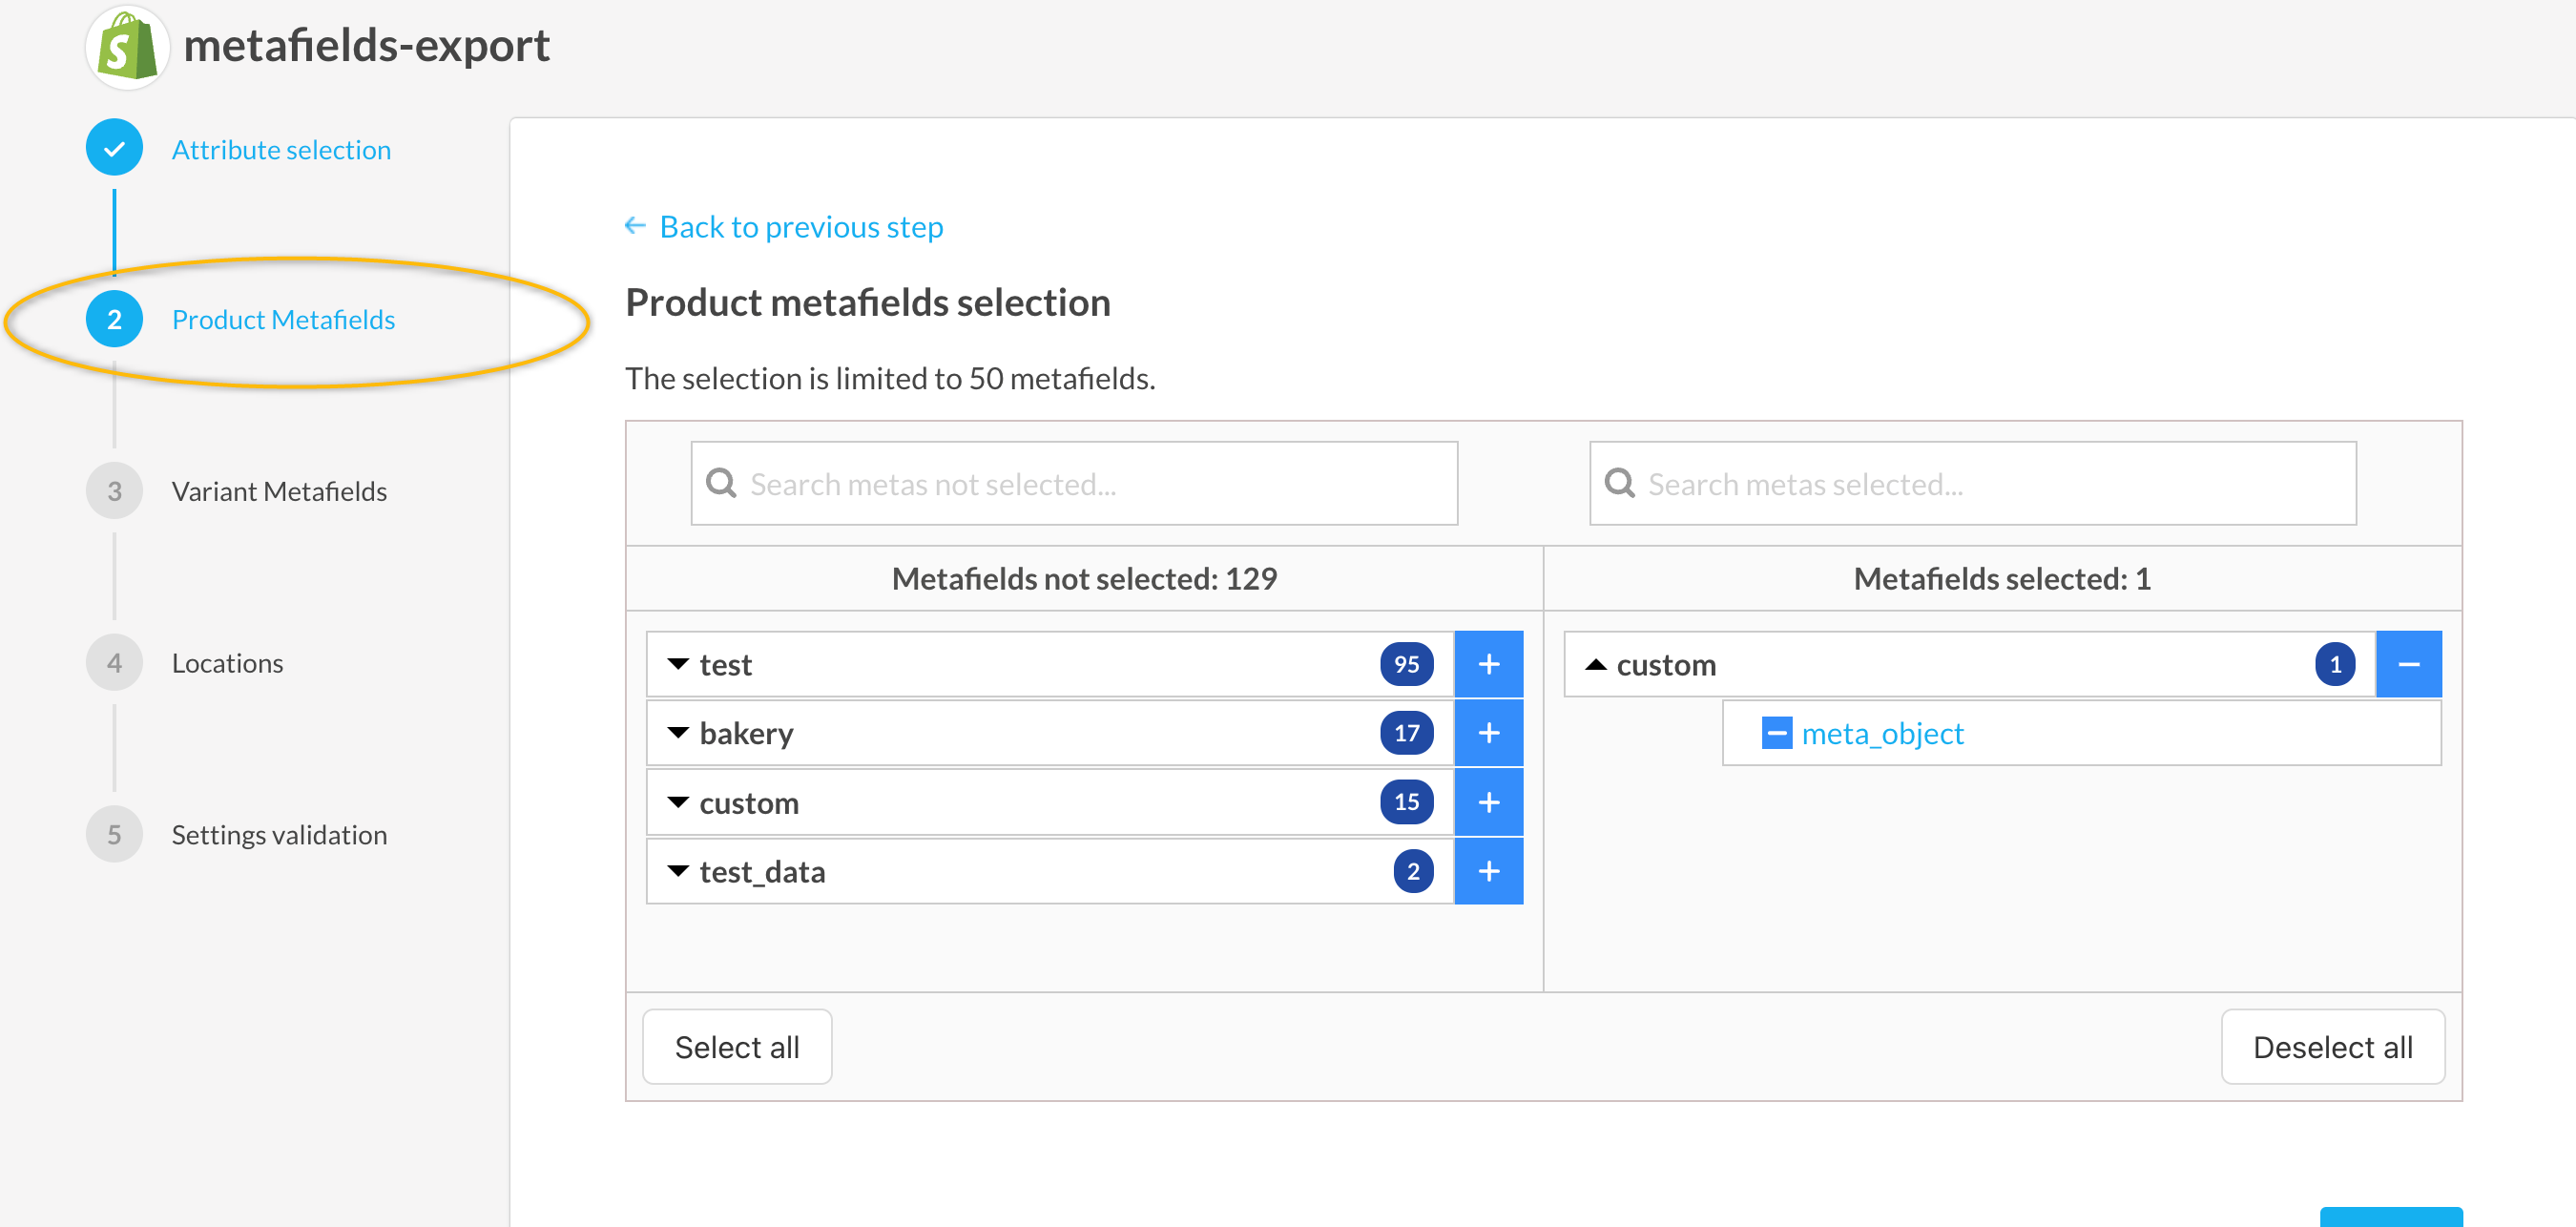Expand the bakery metafields group
This screenshot has height=1227, width=2576.
[678, 733]
